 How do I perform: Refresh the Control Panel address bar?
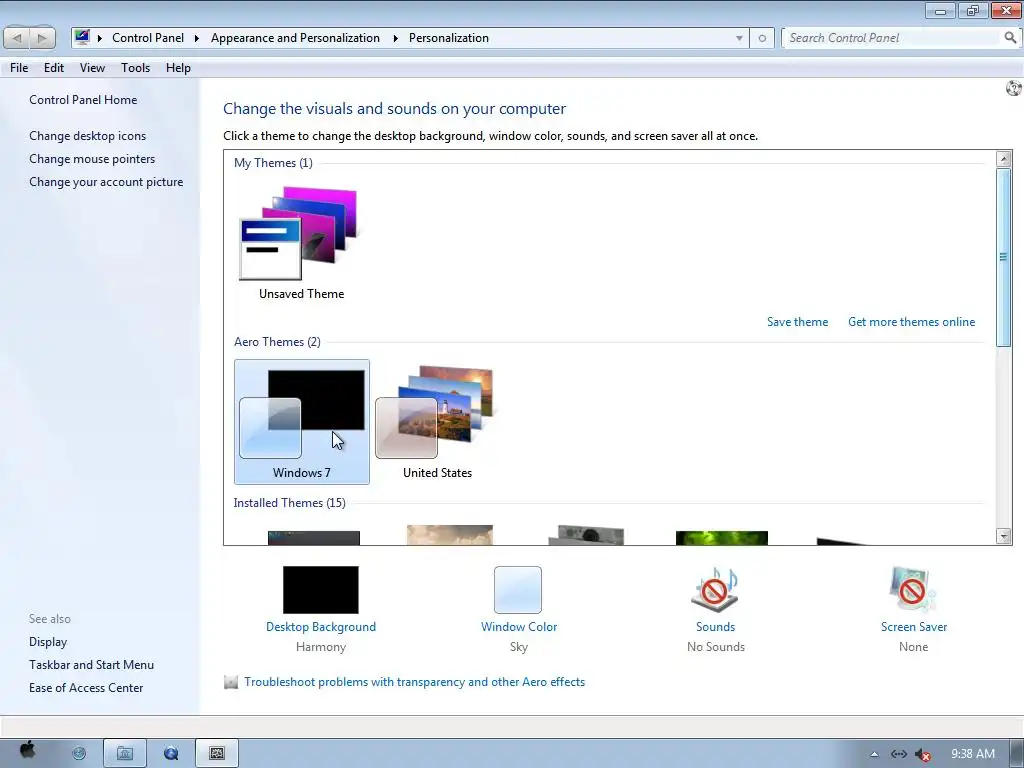(762, 38)
